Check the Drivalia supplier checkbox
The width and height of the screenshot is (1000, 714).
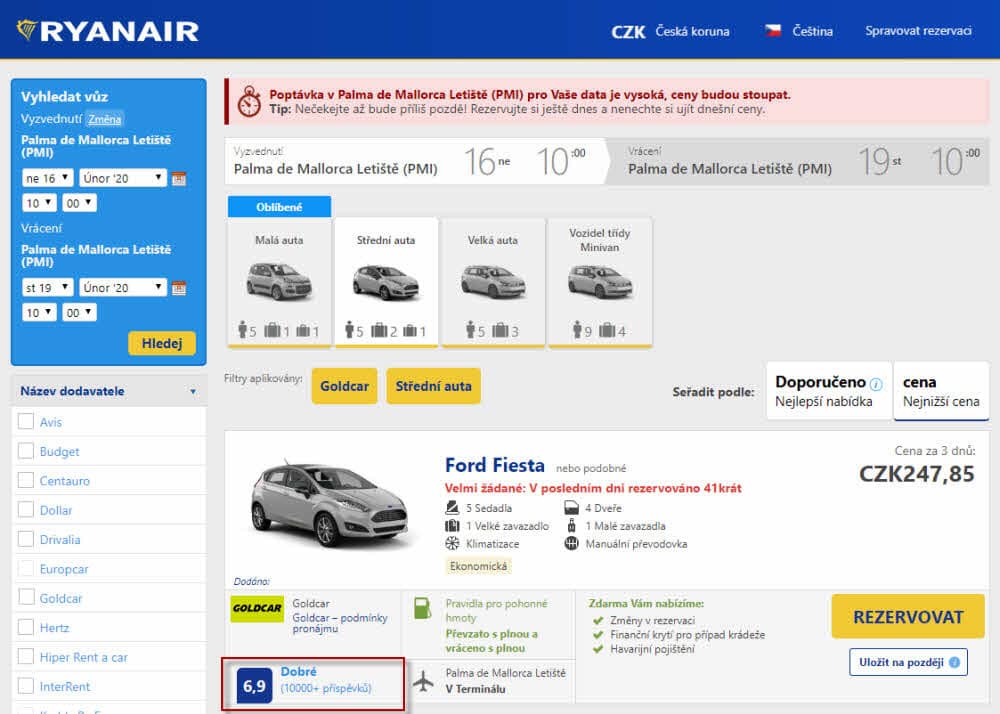(x=26, y=539)
